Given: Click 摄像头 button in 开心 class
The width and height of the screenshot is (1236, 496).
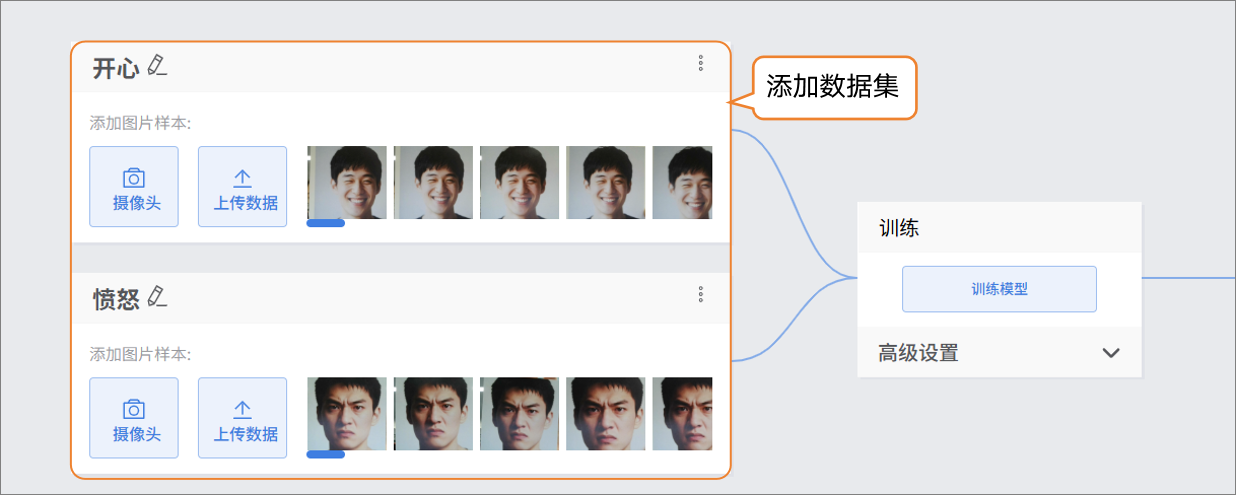Looking at the screenshot, I should (x=134, y=187).
